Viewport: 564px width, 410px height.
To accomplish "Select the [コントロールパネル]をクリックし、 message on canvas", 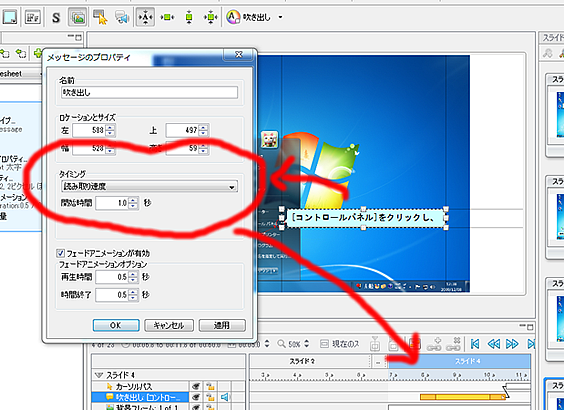I will point(364,218).
